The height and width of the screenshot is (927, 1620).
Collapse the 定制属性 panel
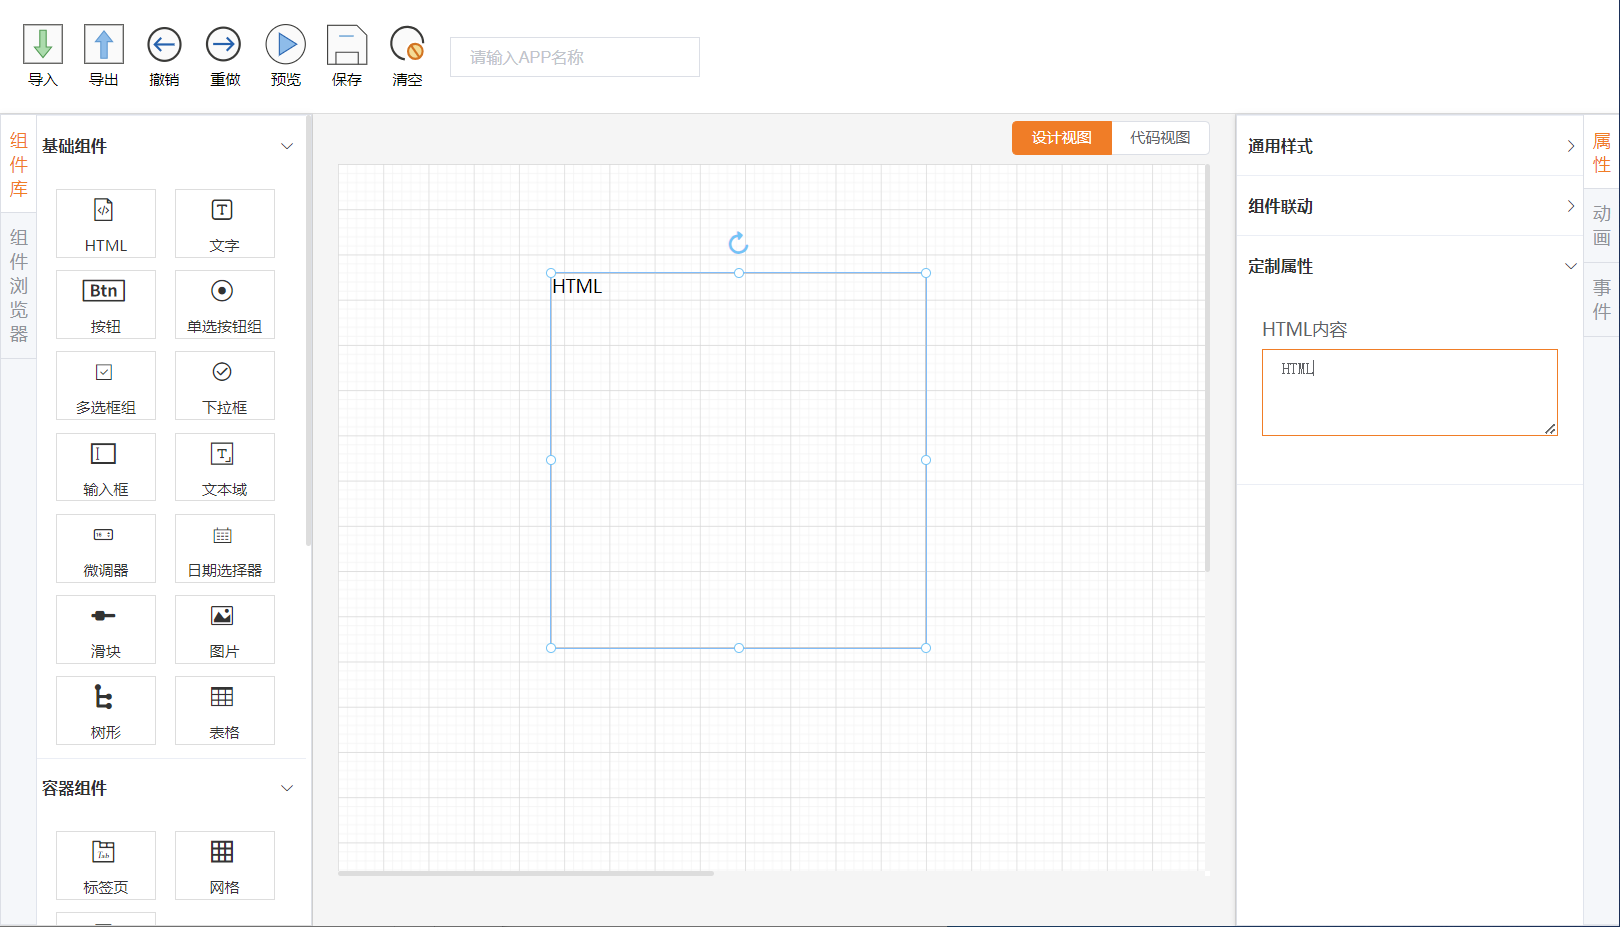1410,266
